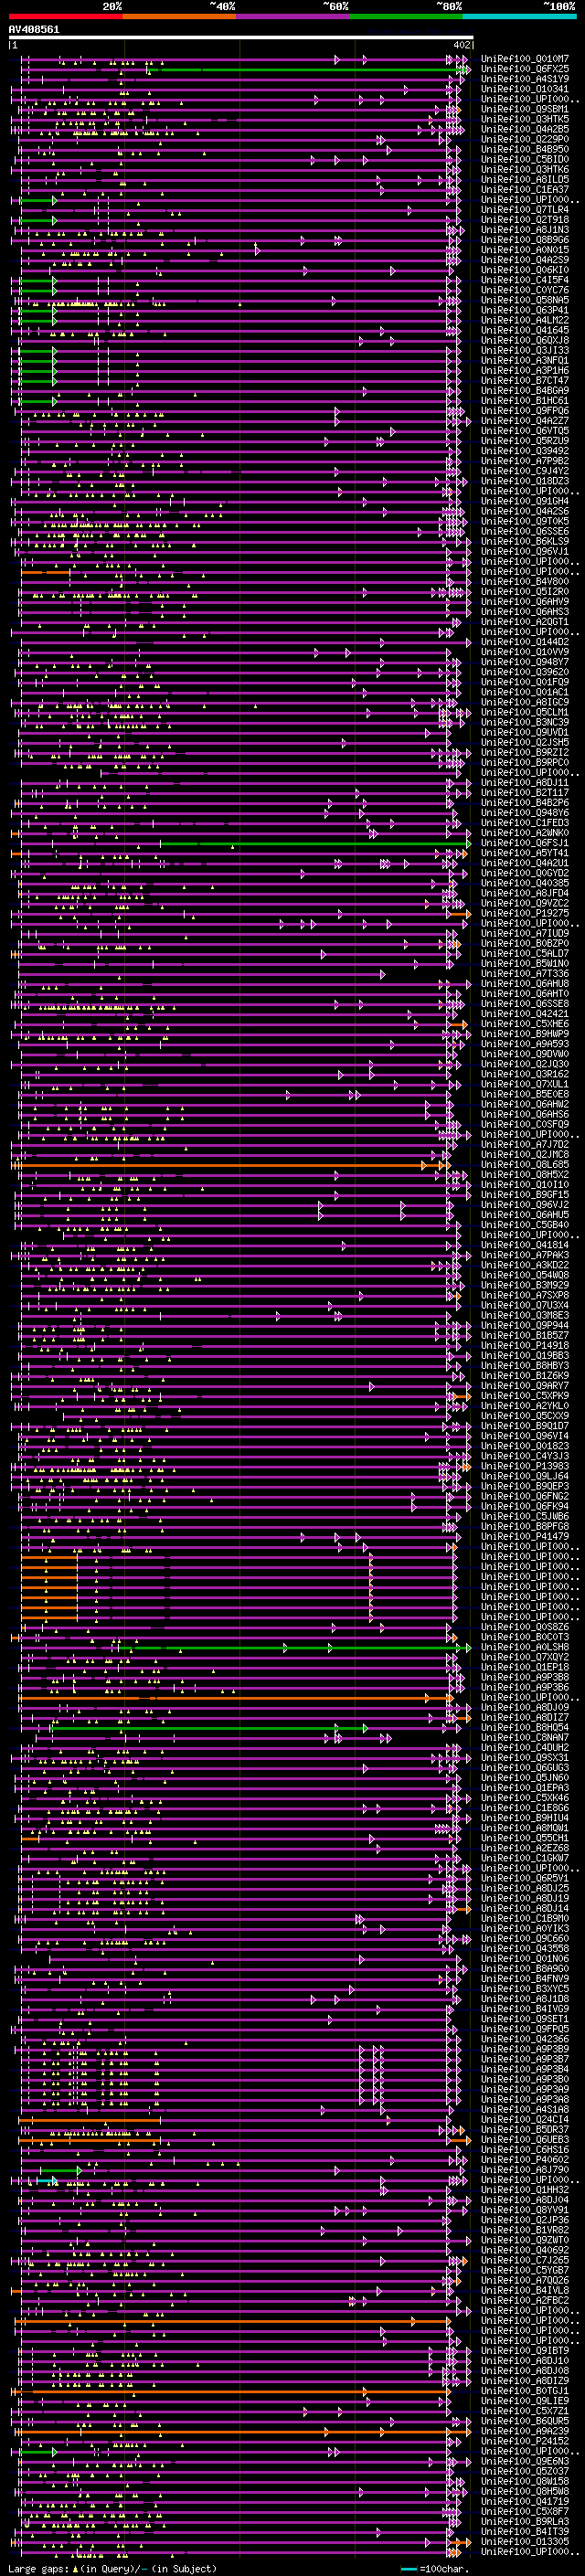Open the UniRef100_A3P1H6 entry
Viewport: 585px width, 2576px height.
pos(524,370)
